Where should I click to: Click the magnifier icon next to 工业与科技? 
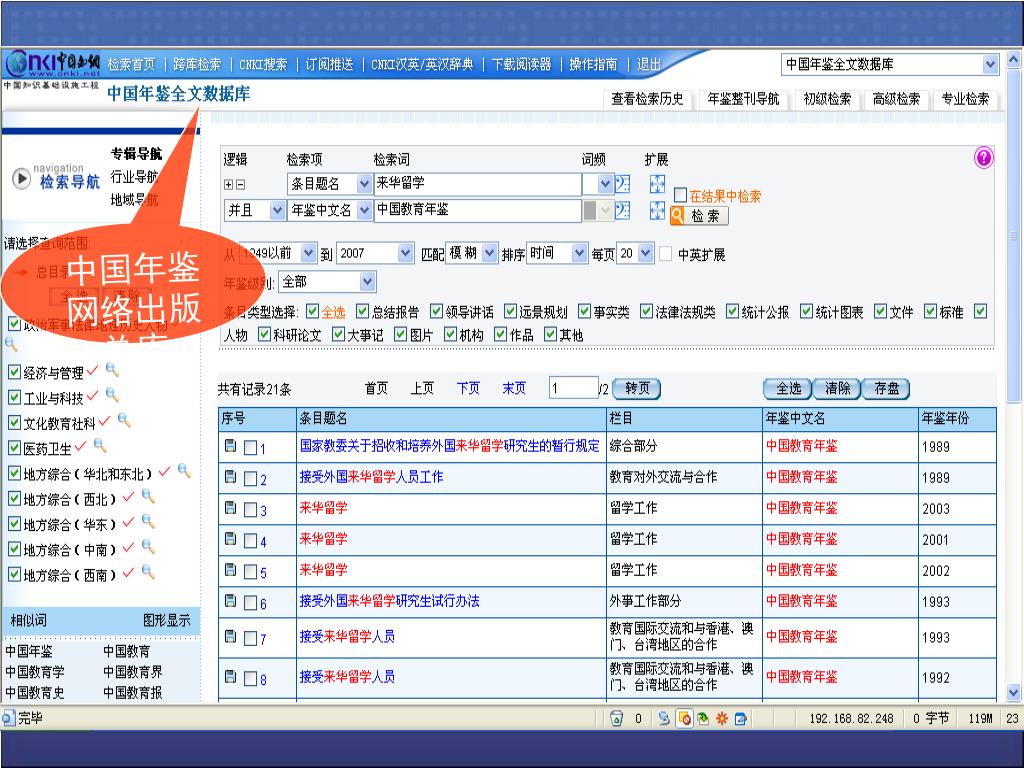[112, 395]
